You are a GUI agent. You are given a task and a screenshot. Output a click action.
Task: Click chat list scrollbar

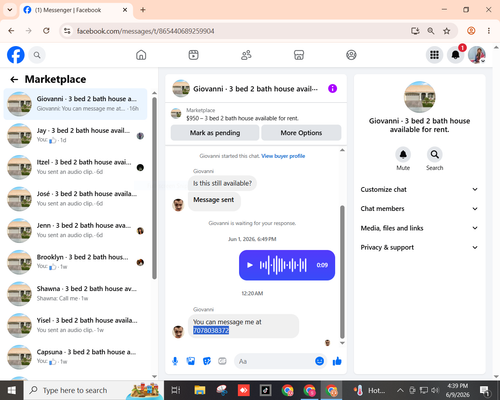154,188
